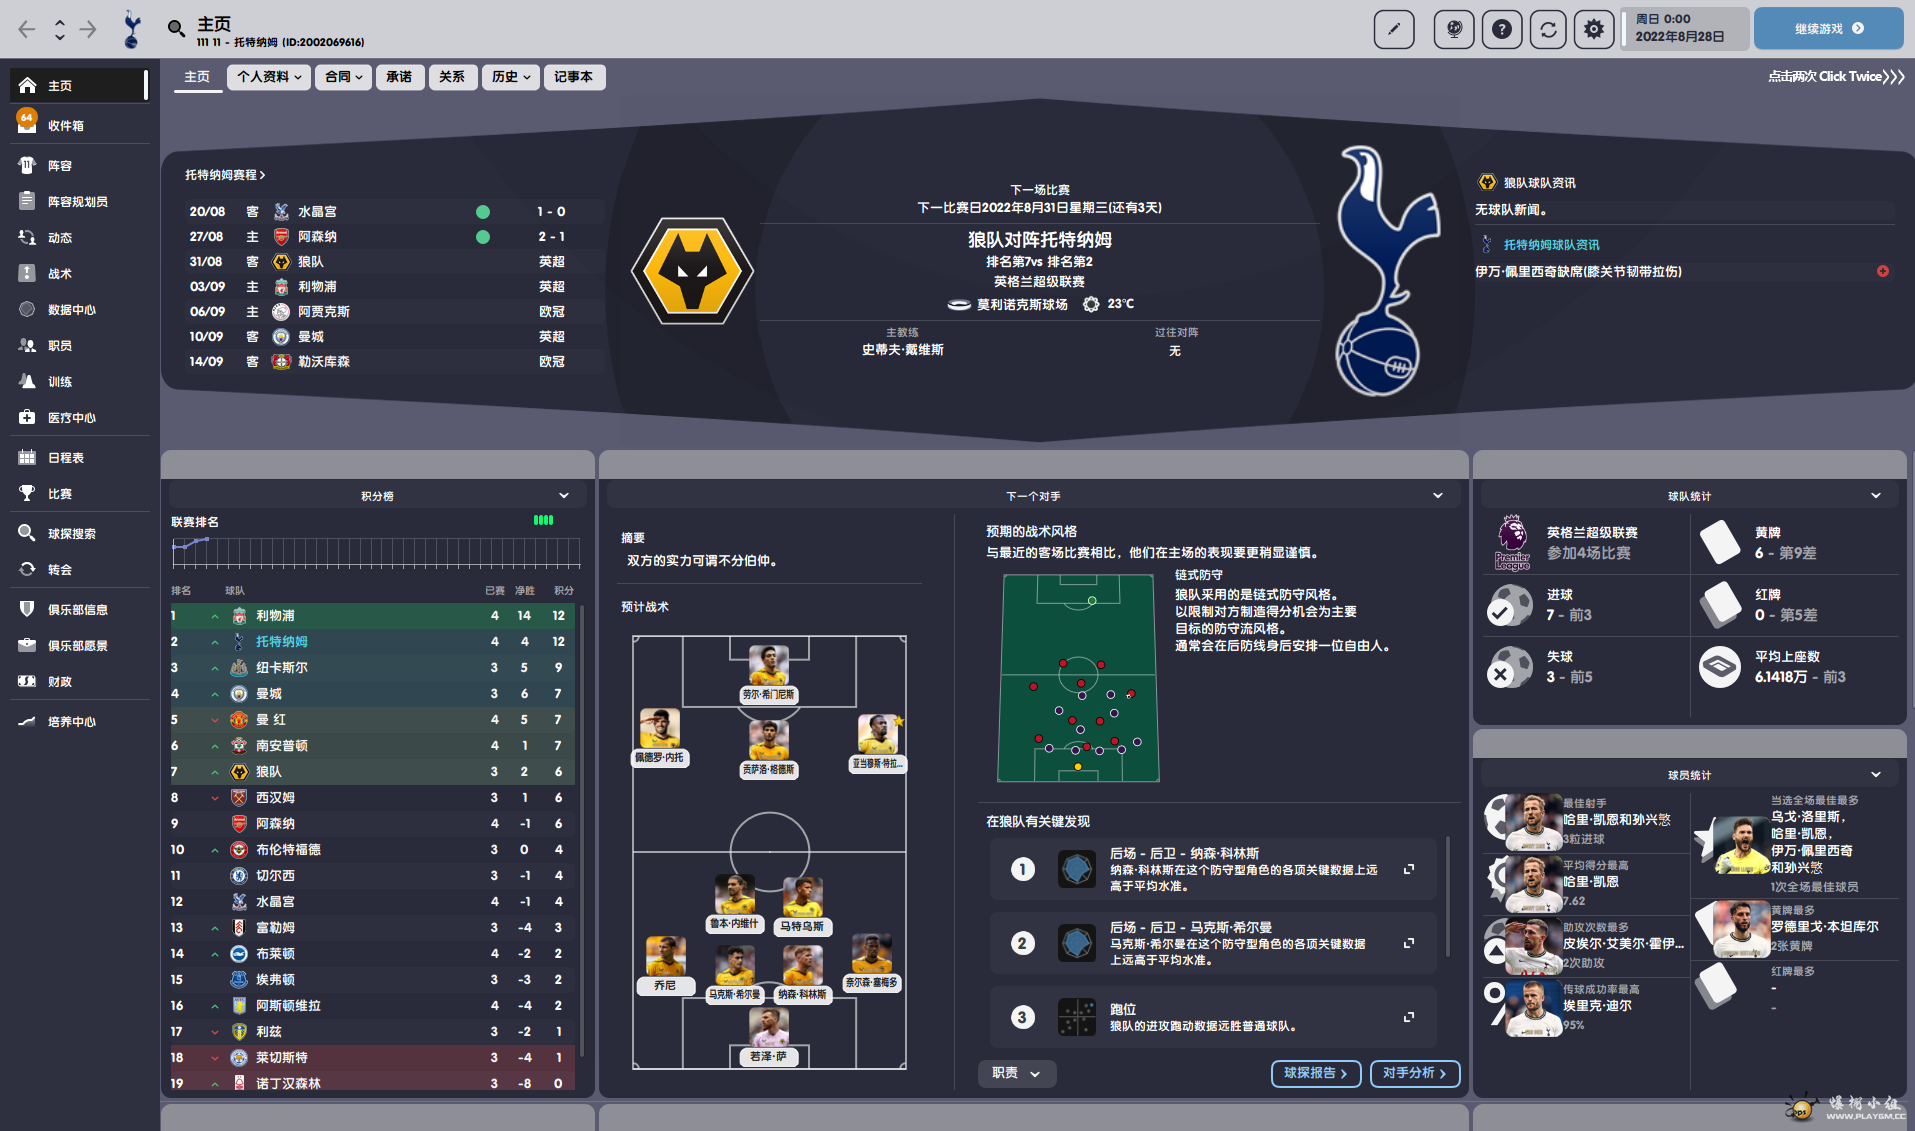Open 数据中心 data hub in sidebar
Image resolution: width=1915 pixels, height=1131 pixels.
[80, 310]
